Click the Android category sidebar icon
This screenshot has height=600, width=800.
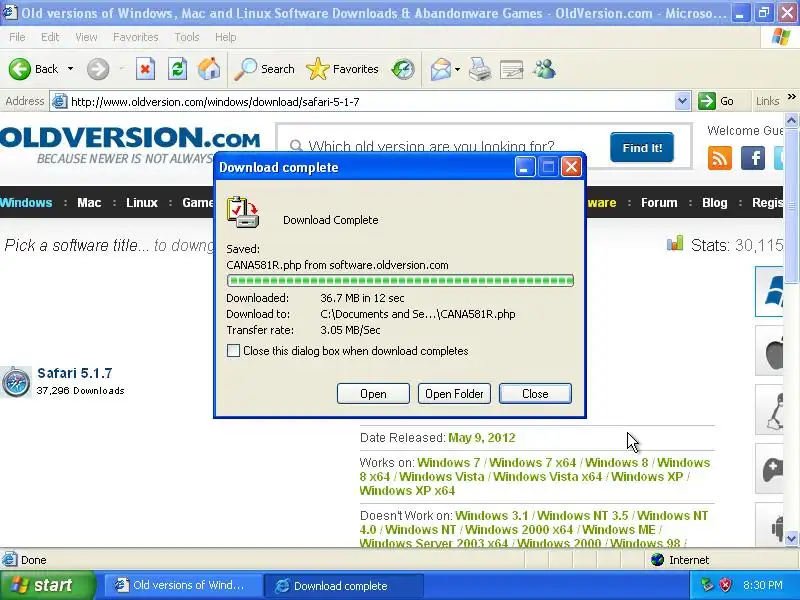[769, 524]
